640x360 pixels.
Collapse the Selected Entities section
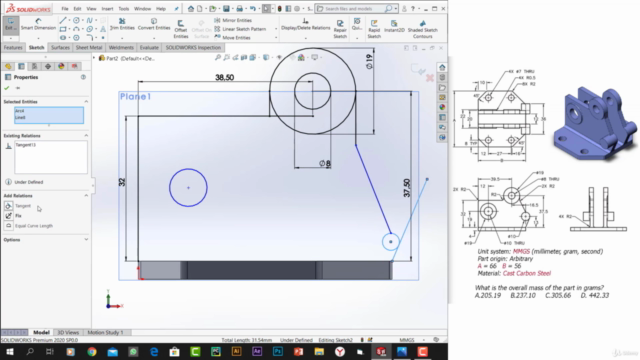[x=86, y=102]
